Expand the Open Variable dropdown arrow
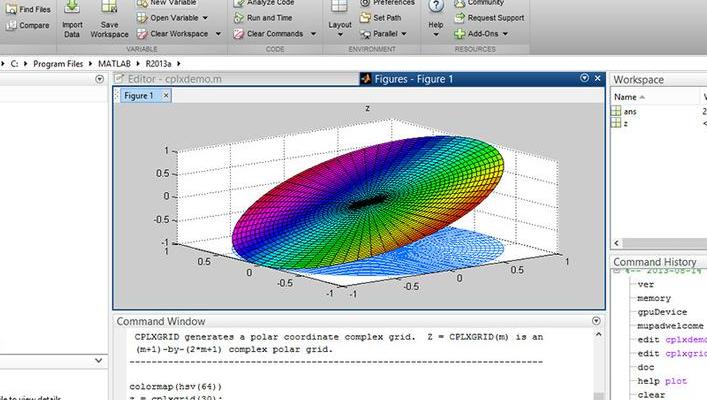707x400 pixels. click(x=205, y=18)
